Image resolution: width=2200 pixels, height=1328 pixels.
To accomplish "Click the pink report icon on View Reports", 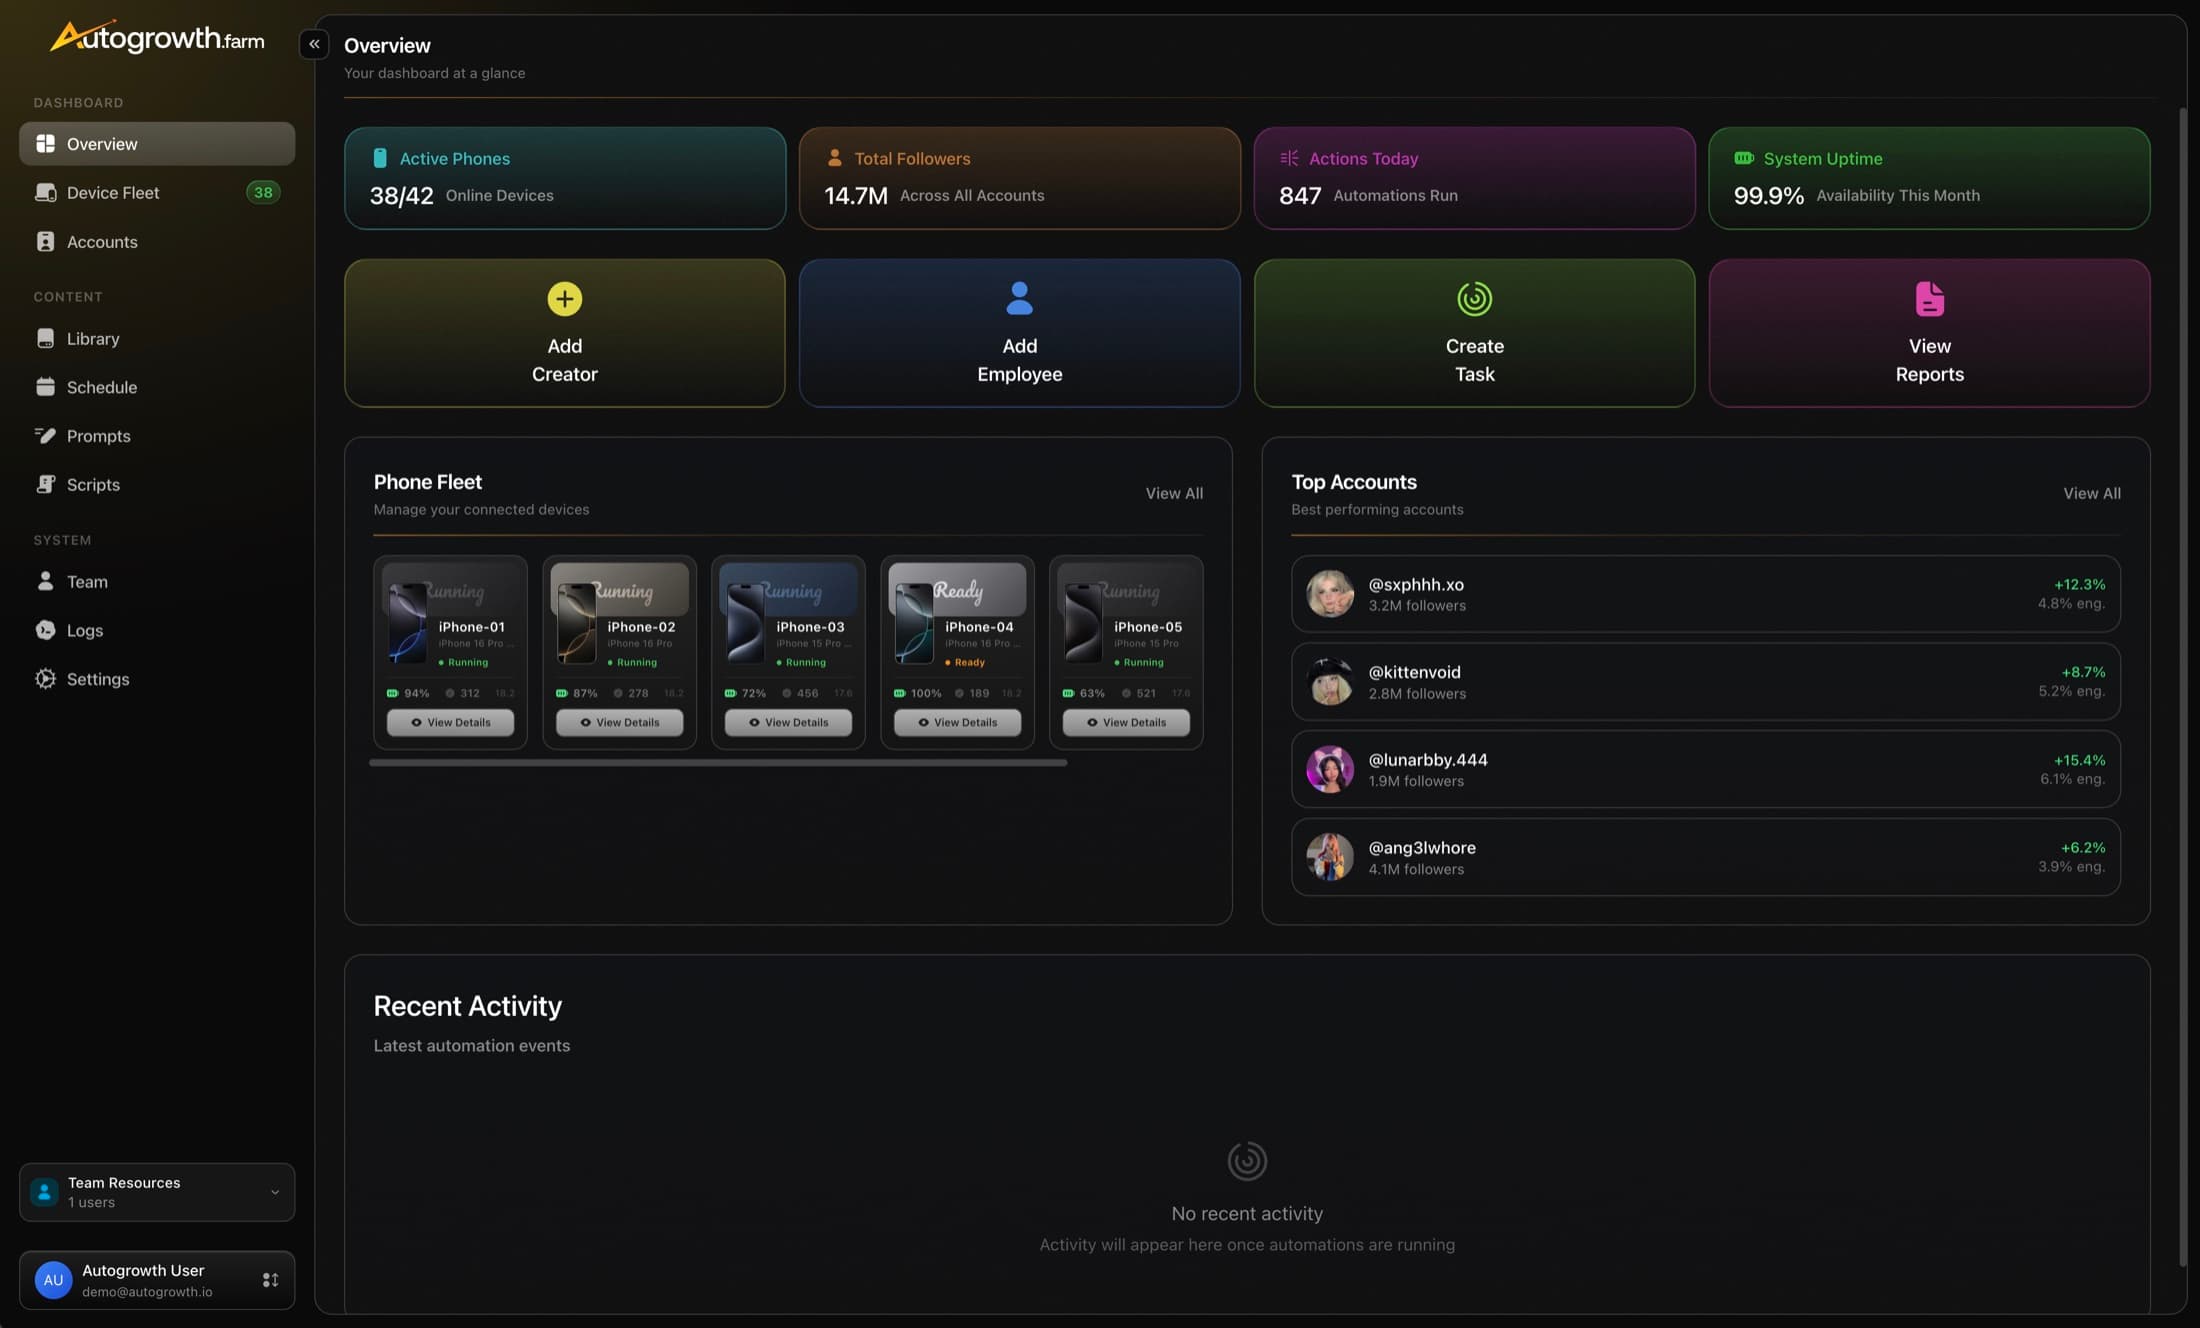I will (1929, 299).
